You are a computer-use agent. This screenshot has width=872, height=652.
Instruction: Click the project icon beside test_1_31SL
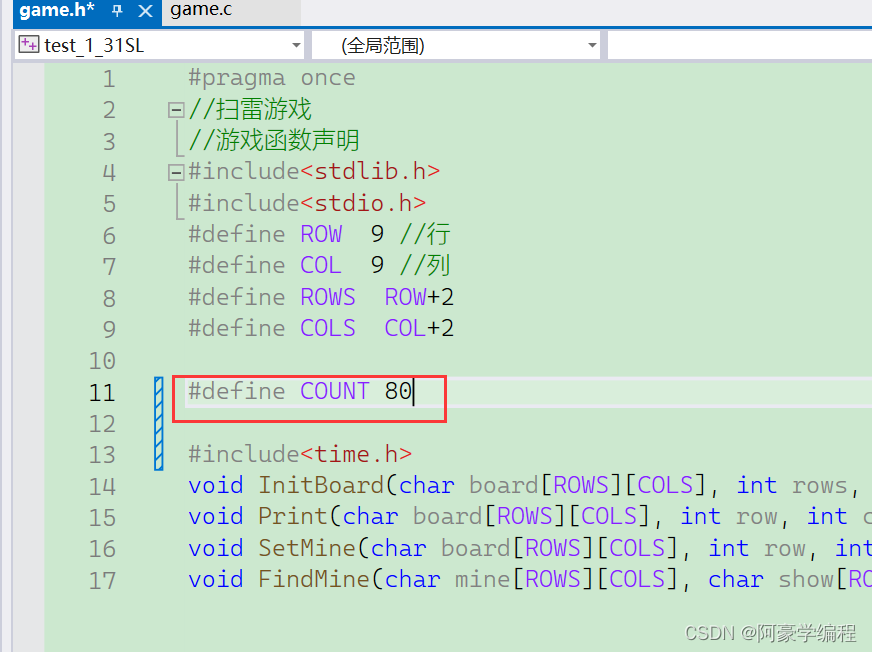click(29, 44)
